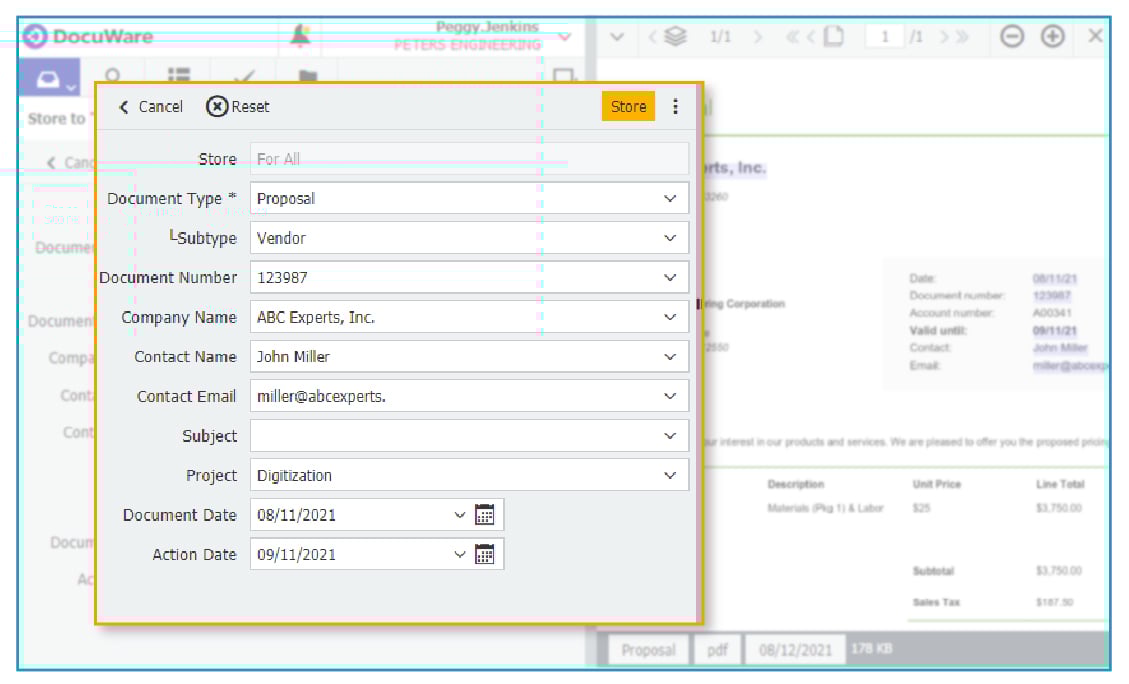
Task: Open user menu for Peggy Jenkins
Action: pos(564,37)
